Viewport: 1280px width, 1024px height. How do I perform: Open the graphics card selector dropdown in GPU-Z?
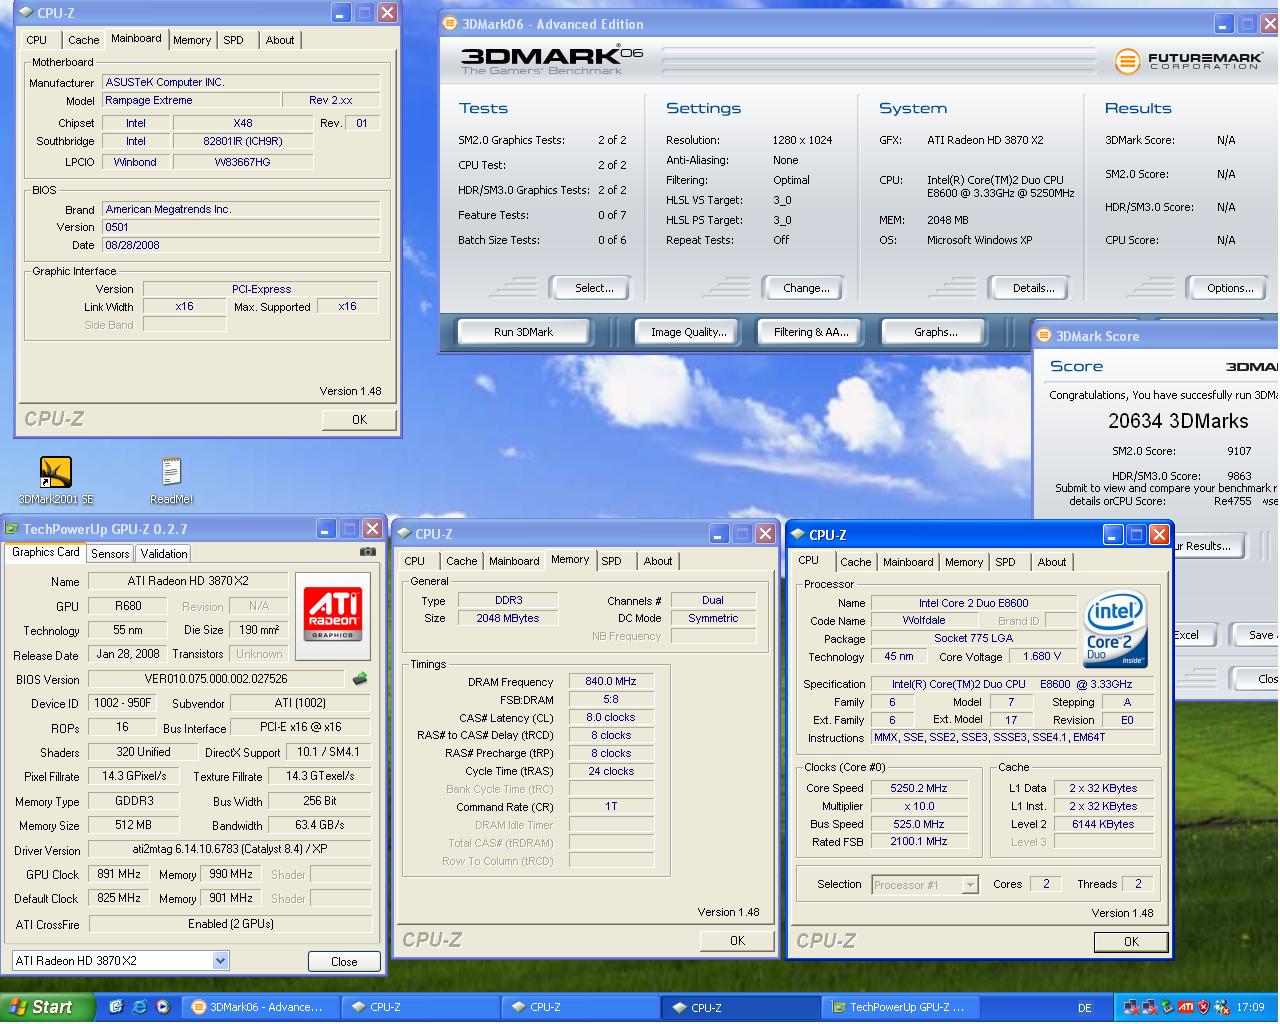click(221, 961)
